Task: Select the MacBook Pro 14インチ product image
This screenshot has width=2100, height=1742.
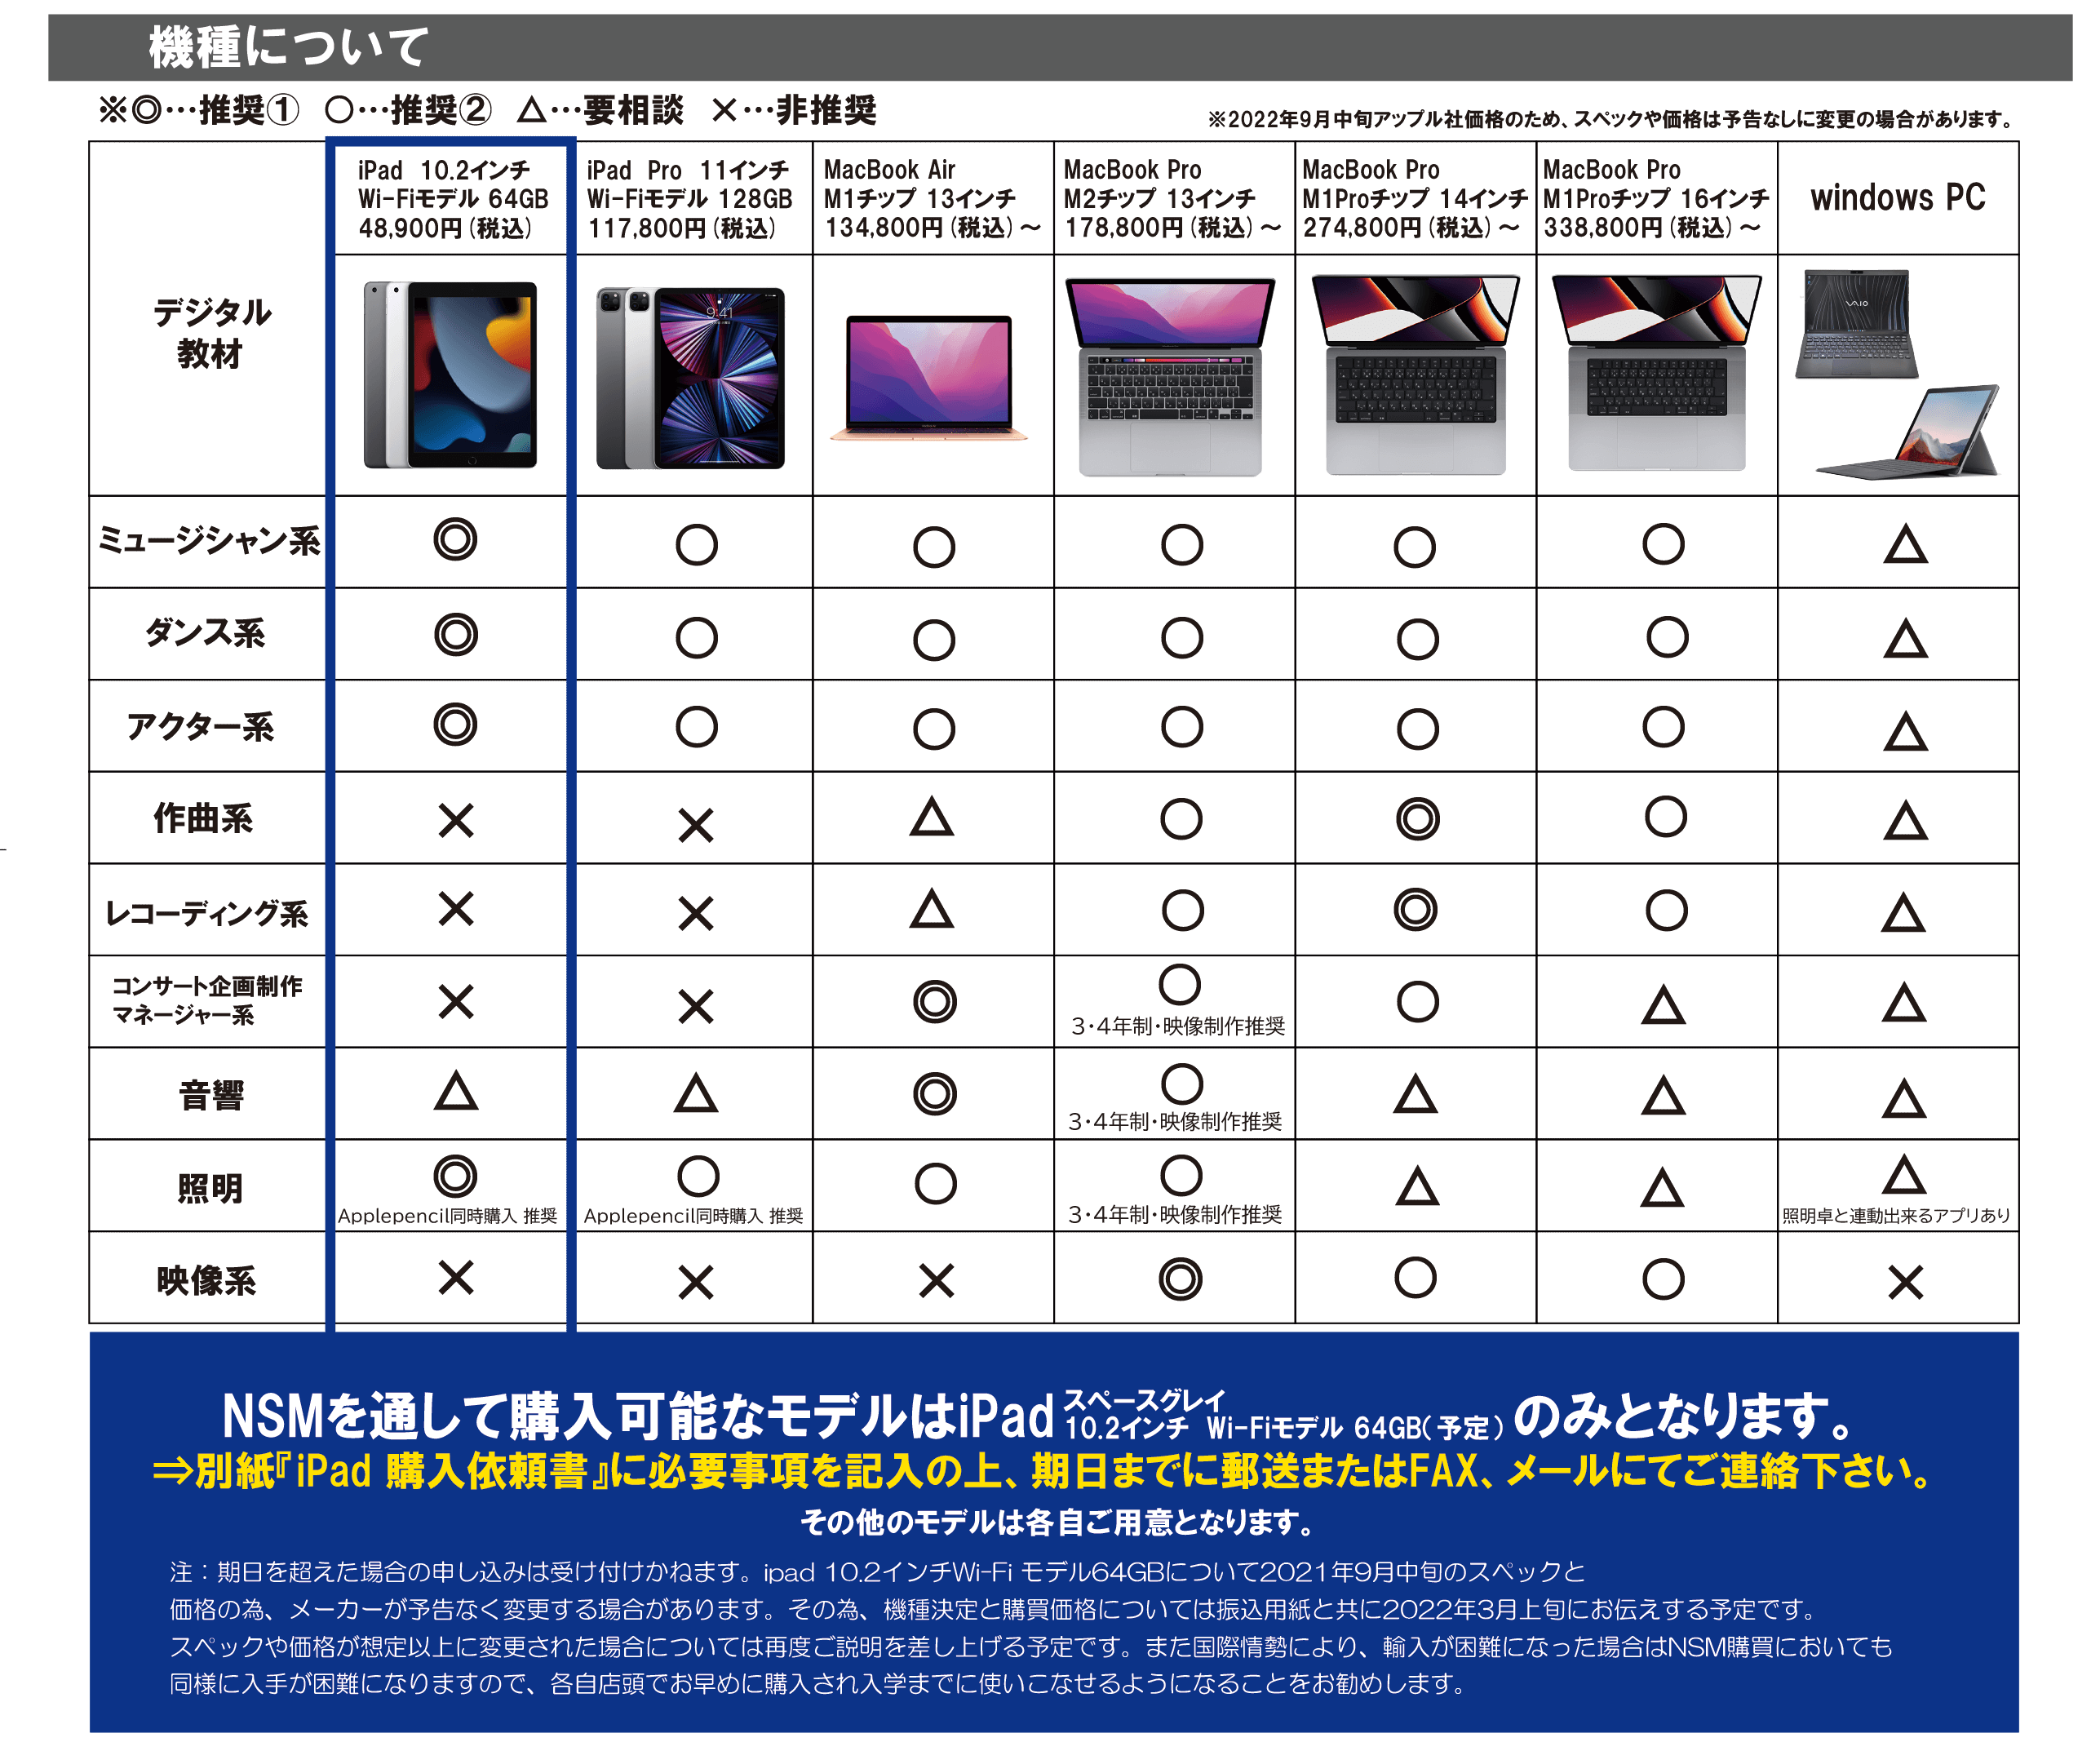Action: 1415,374
